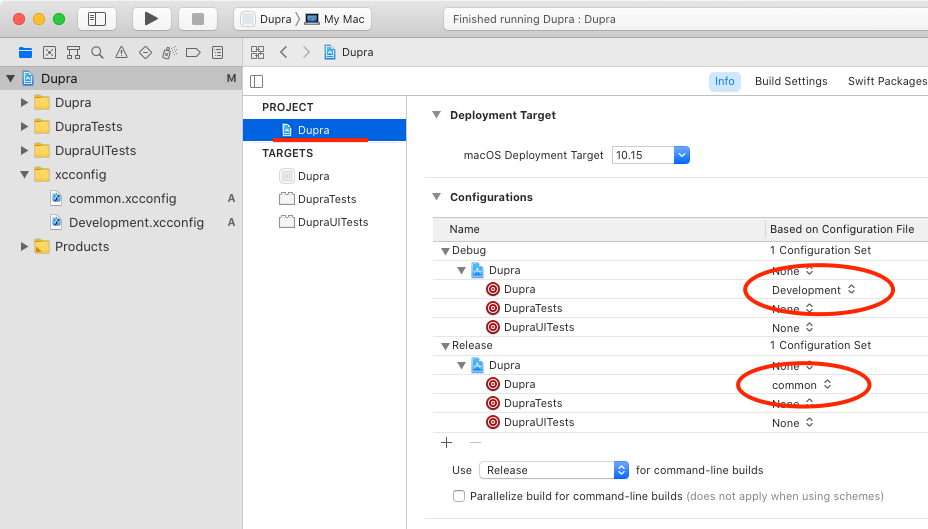928x529 pixels.
Task: Switch to the Build Settings tab
Action: (790, 81)
